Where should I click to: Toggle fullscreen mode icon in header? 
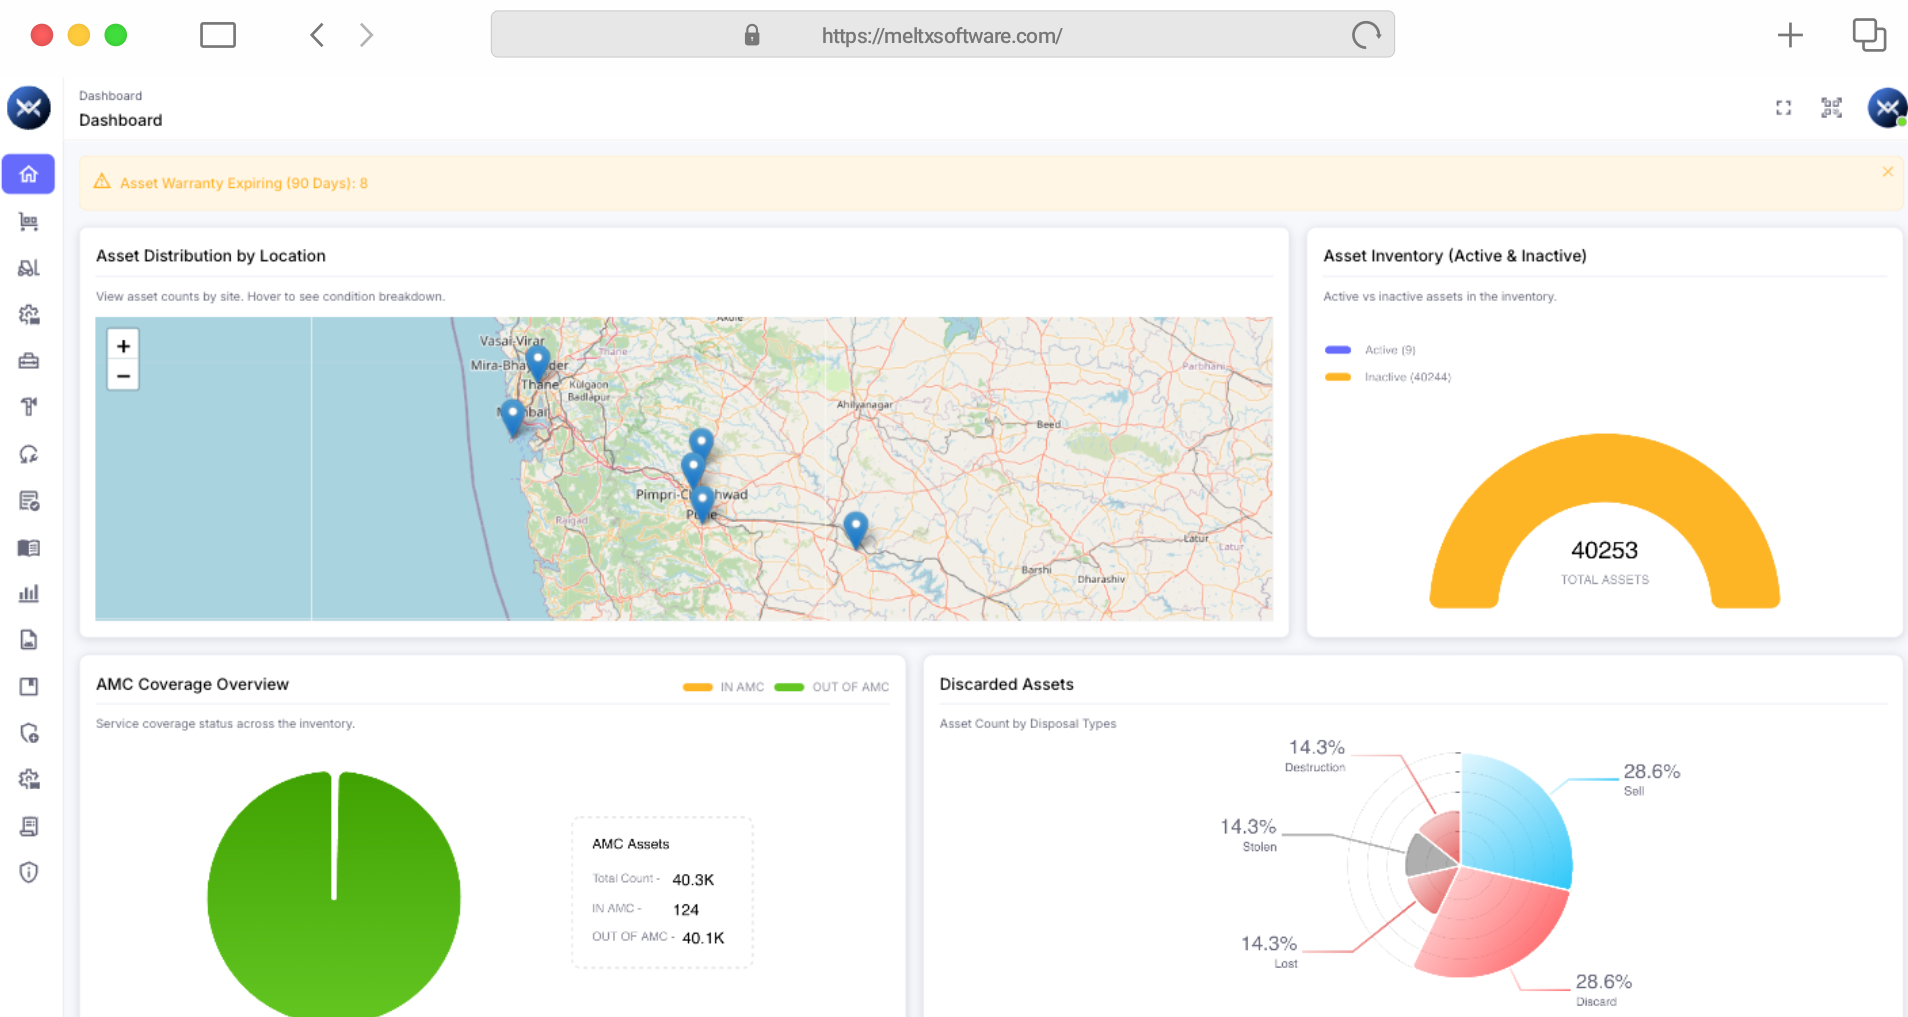coord(1783,108)
